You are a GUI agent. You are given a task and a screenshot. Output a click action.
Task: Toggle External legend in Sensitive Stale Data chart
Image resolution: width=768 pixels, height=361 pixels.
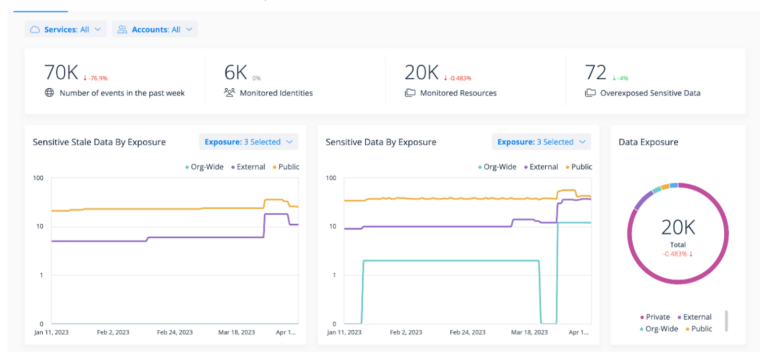coord(247,167)
